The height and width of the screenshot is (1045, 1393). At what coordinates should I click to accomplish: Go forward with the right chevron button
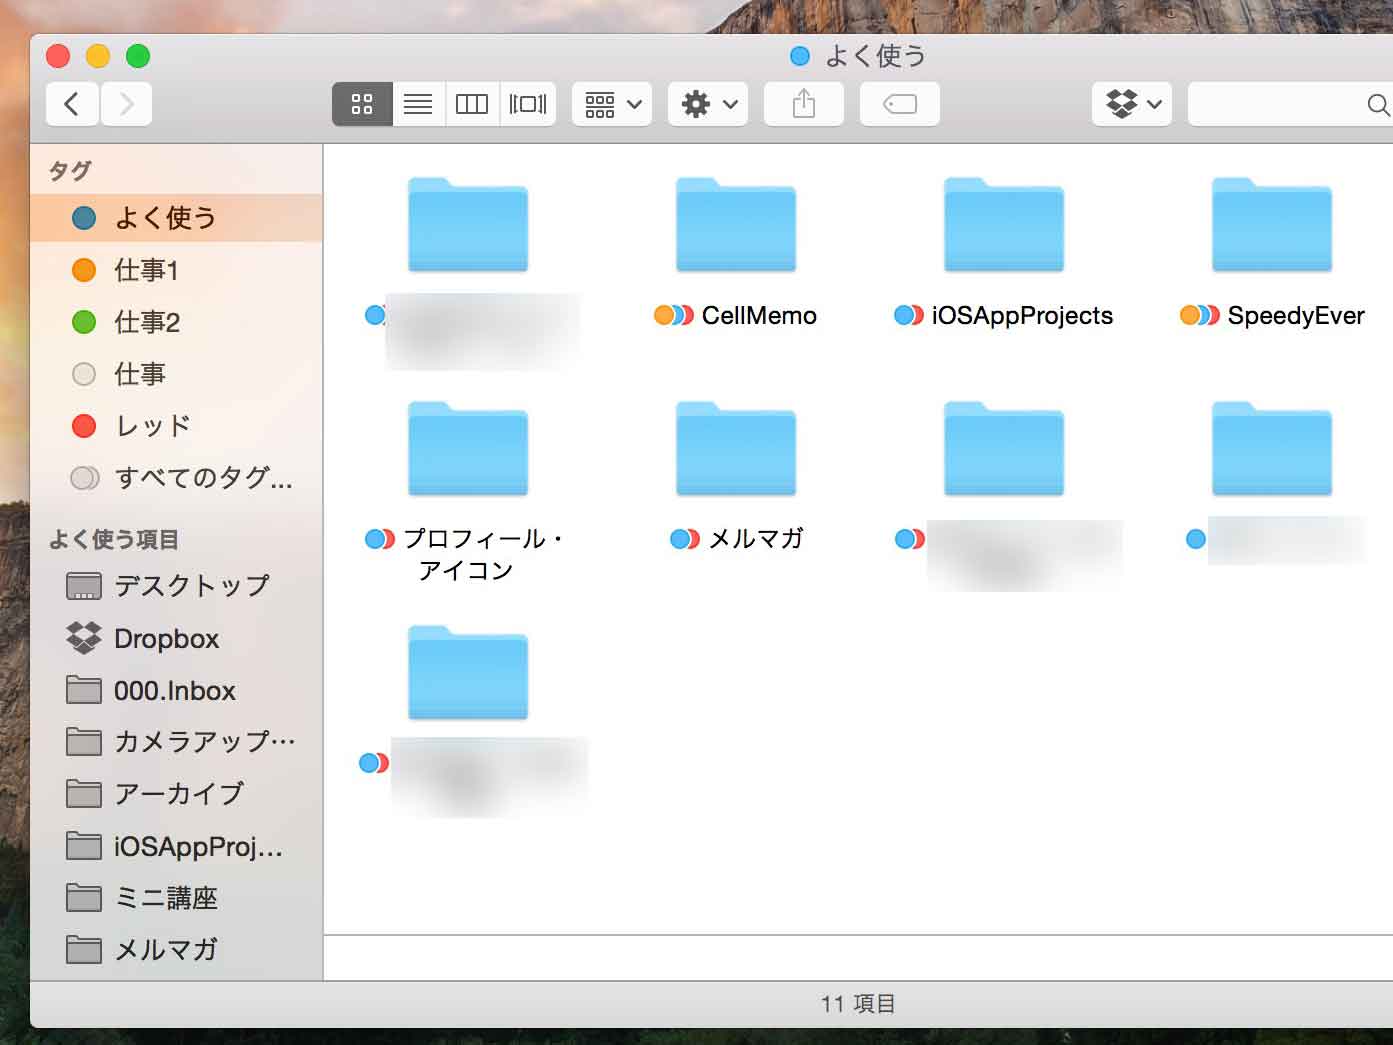(x=126, y=104)
